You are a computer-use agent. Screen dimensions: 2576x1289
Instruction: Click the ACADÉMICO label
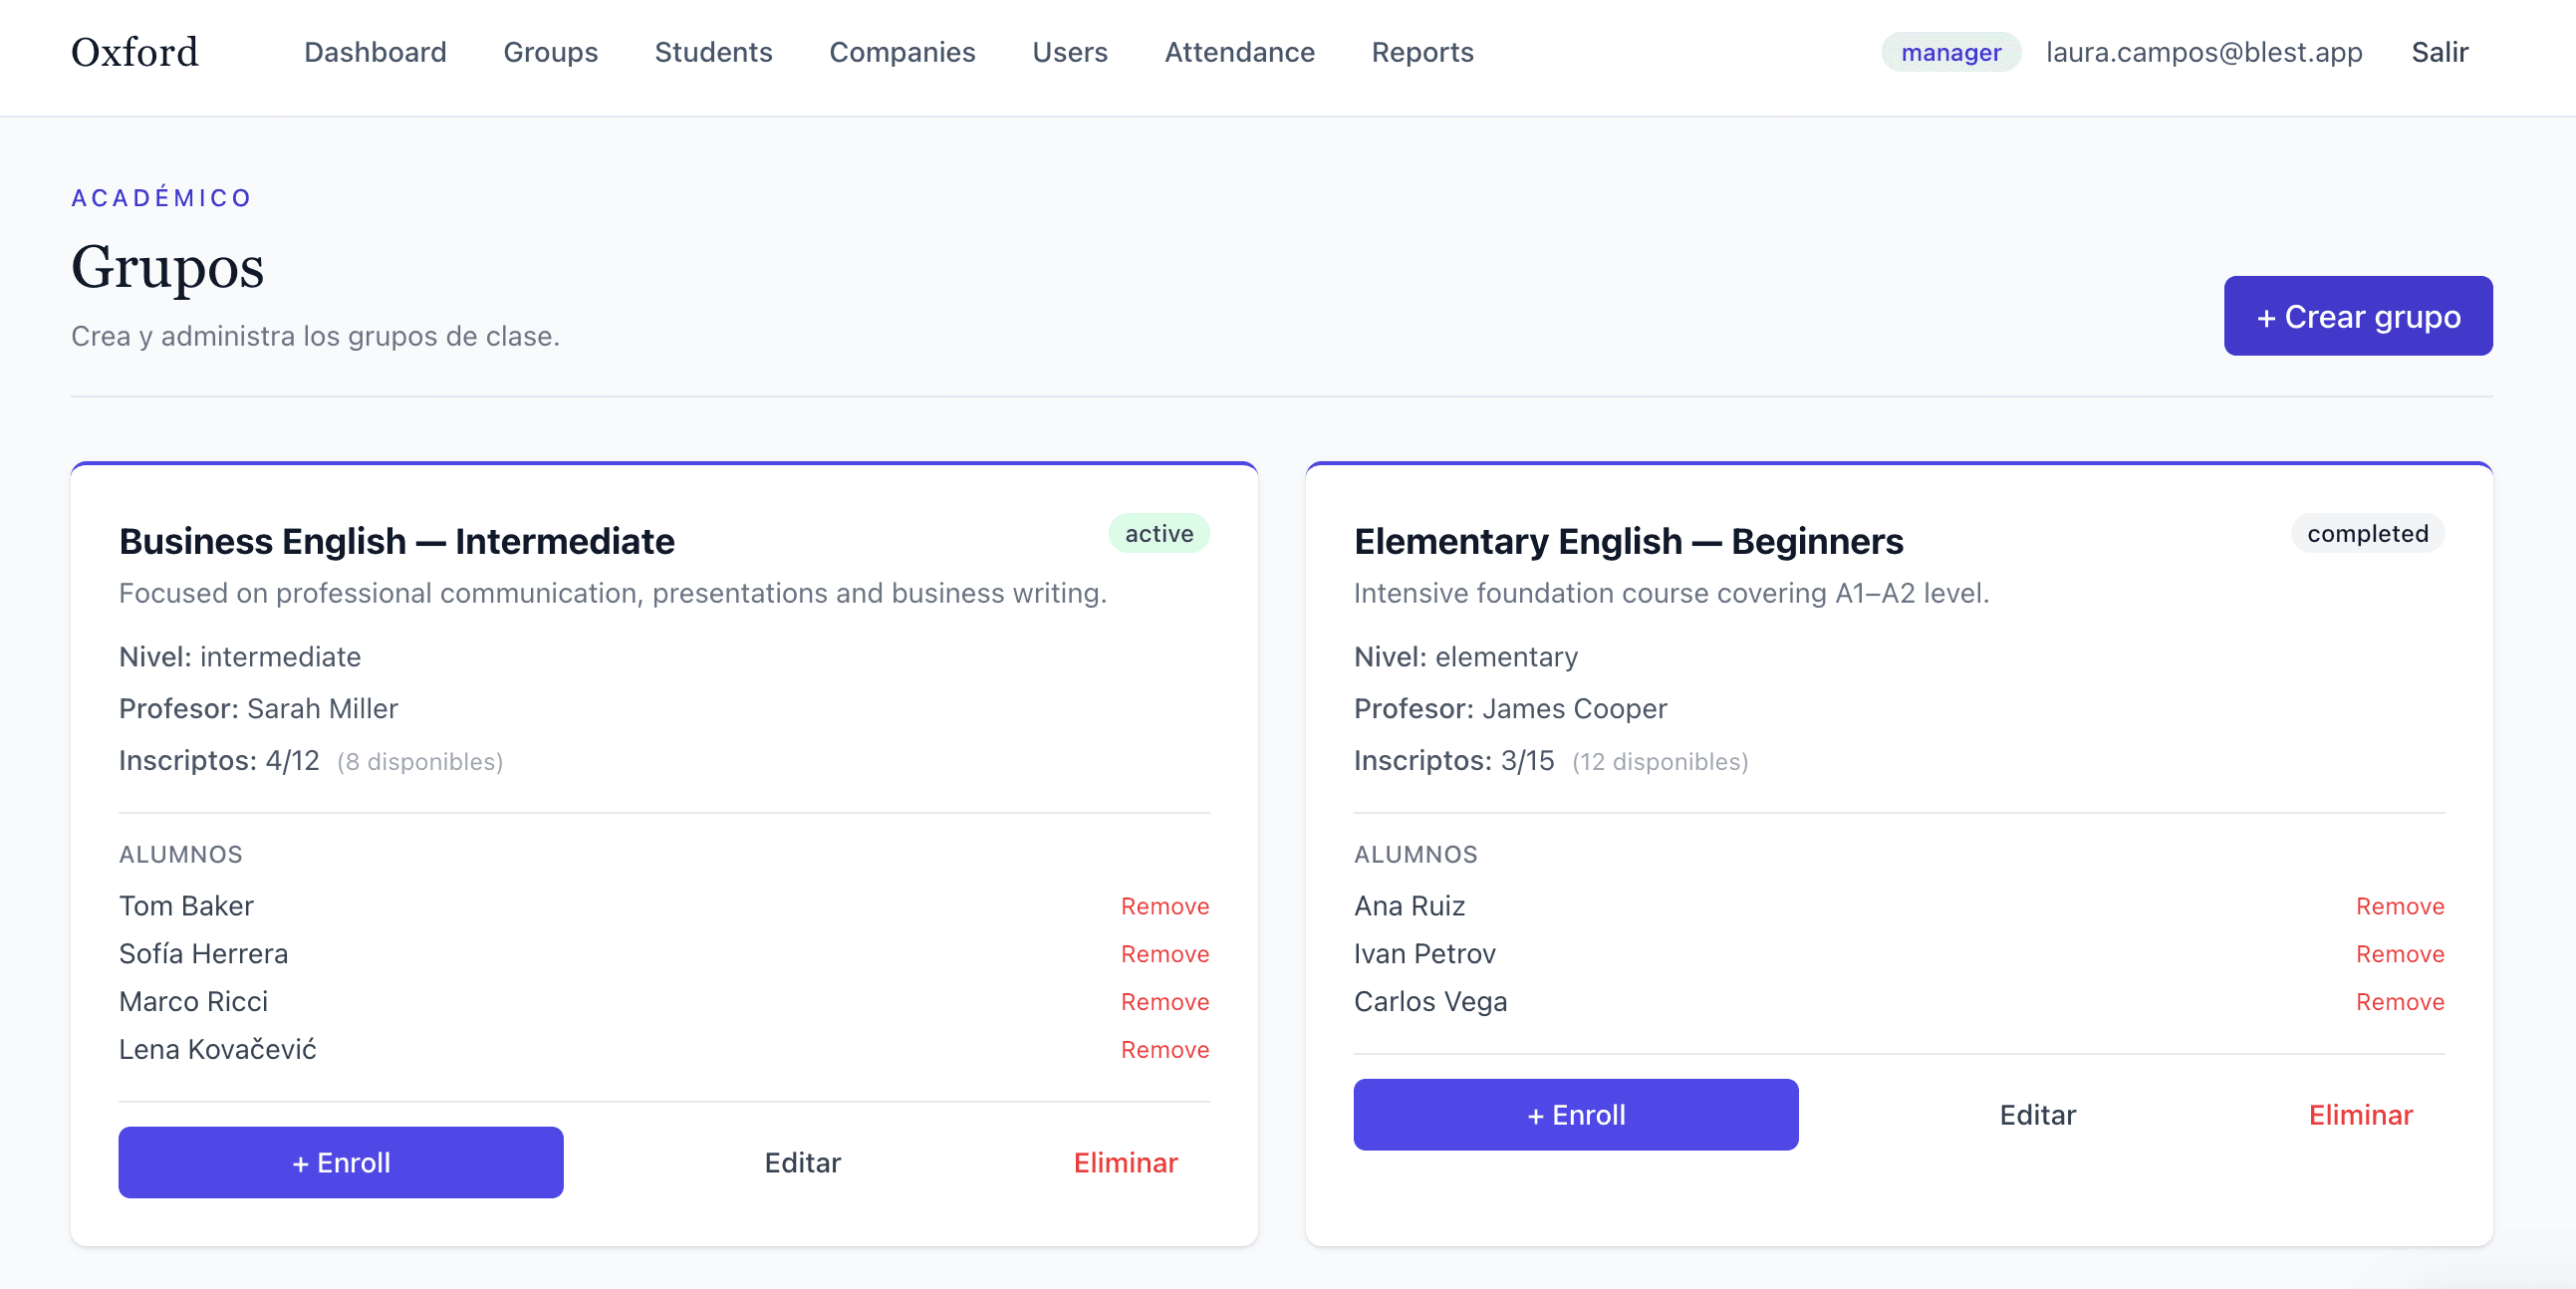click(161, 198)
